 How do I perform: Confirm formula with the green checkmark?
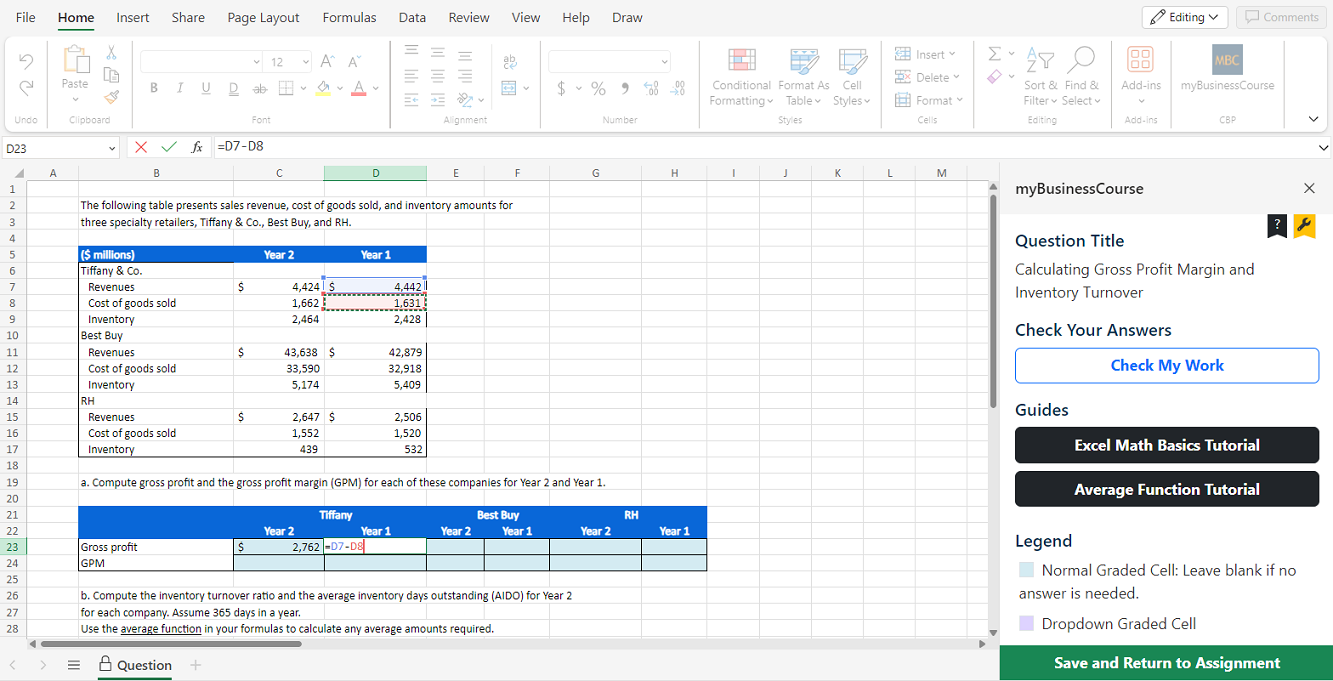(x=169, y=147)
